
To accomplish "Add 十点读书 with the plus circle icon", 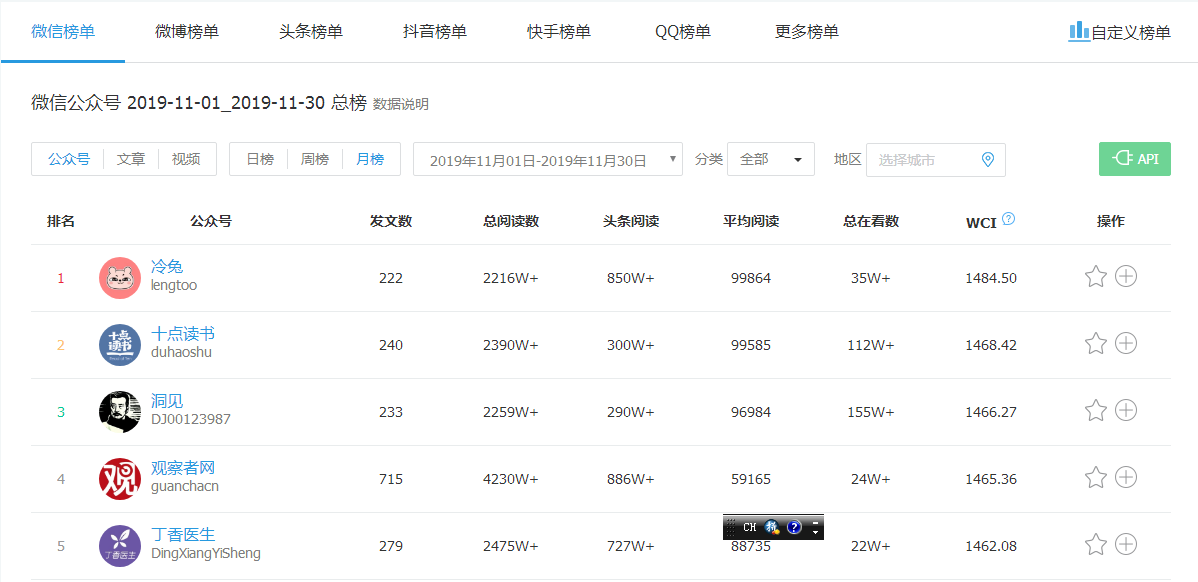I will [x=1126, y=344].
